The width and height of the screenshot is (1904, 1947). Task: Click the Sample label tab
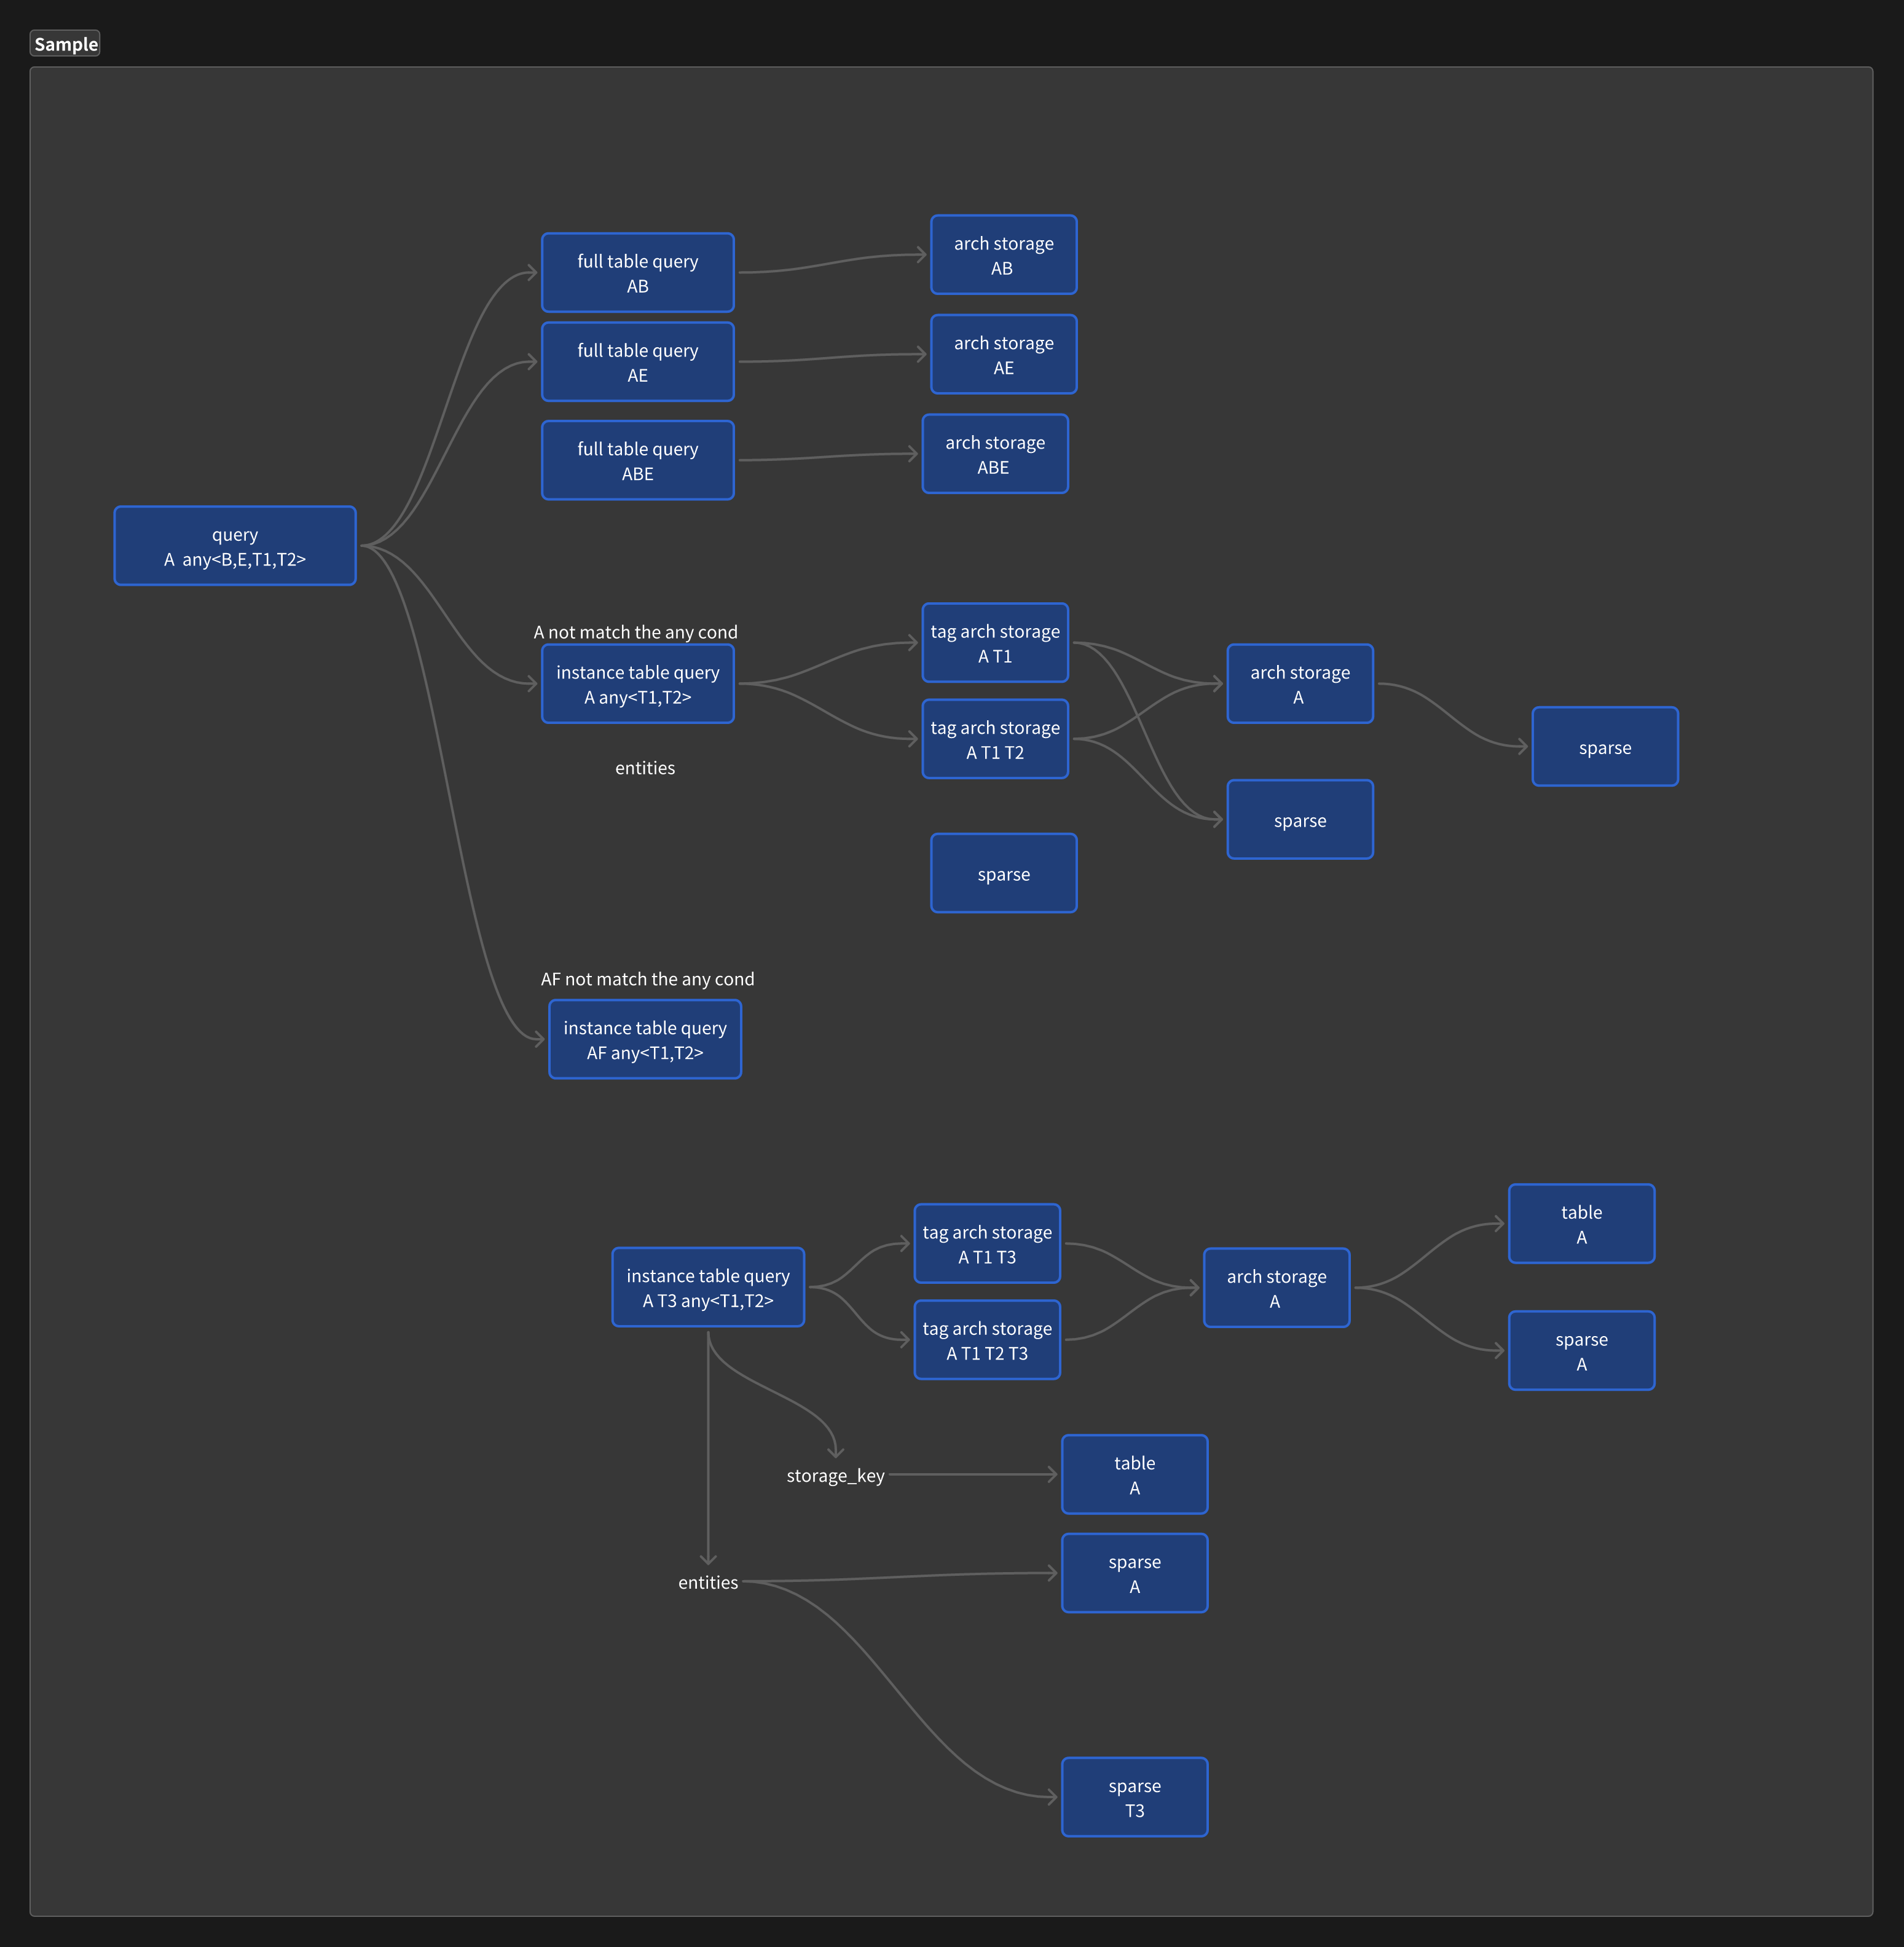[65, 44]
